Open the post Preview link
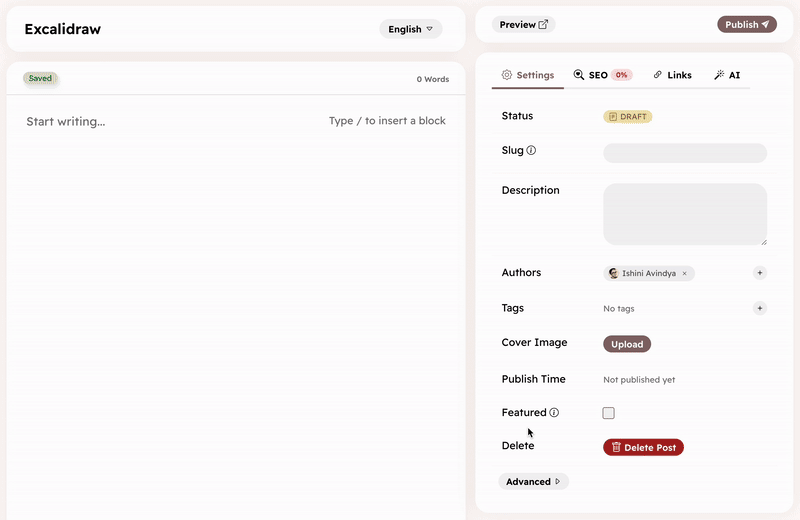This screenshot has width=800, height=520. coord(523,24)
